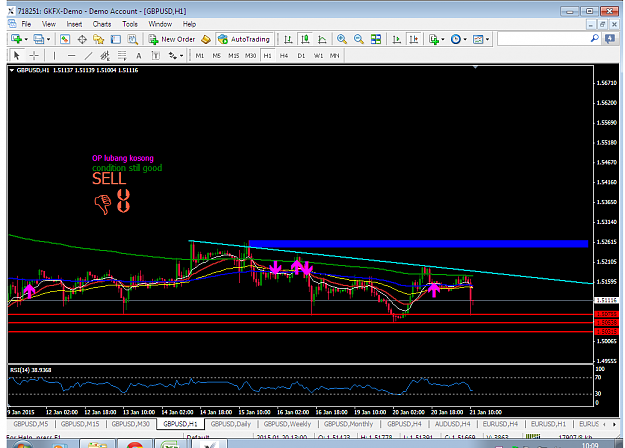Open the Profiles toolbar icon
625x448 pixels.
[38, 39]
